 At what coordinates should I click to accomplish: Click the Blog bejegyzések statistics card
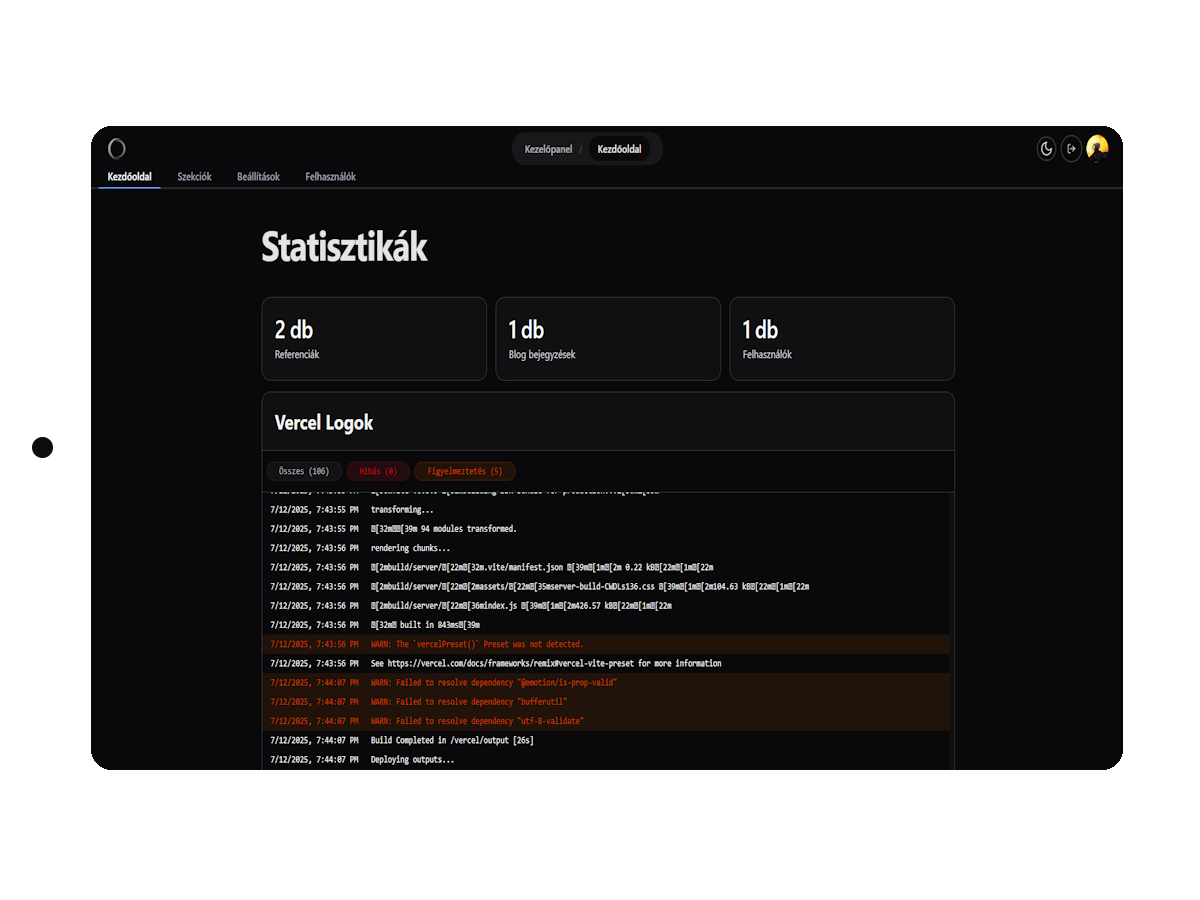(x=608, y=338)
